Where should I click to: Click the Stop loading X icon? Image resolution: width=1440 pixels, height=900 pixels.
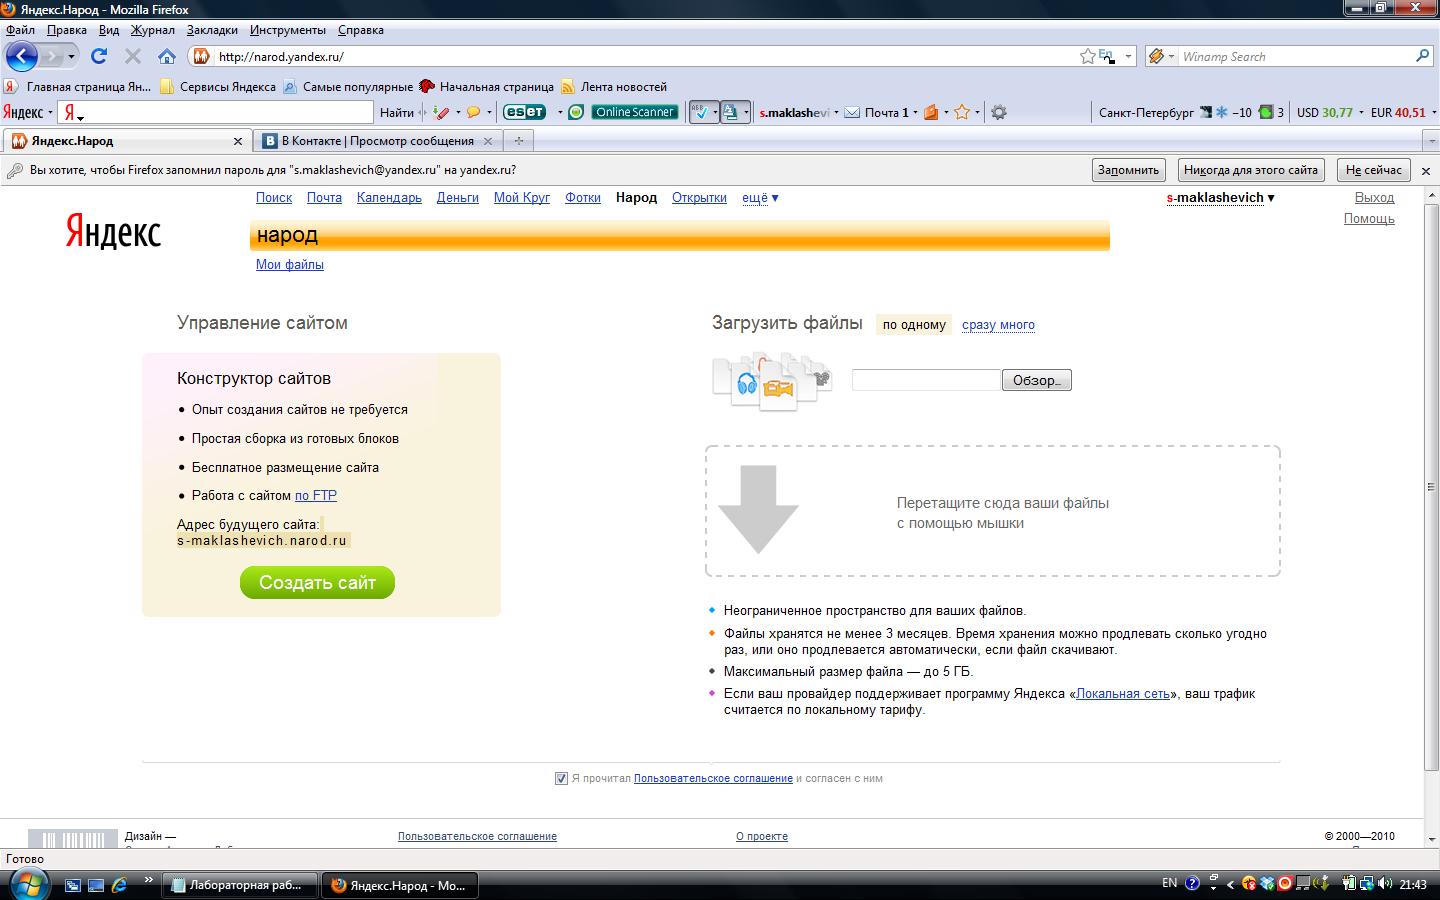point(132,56)
